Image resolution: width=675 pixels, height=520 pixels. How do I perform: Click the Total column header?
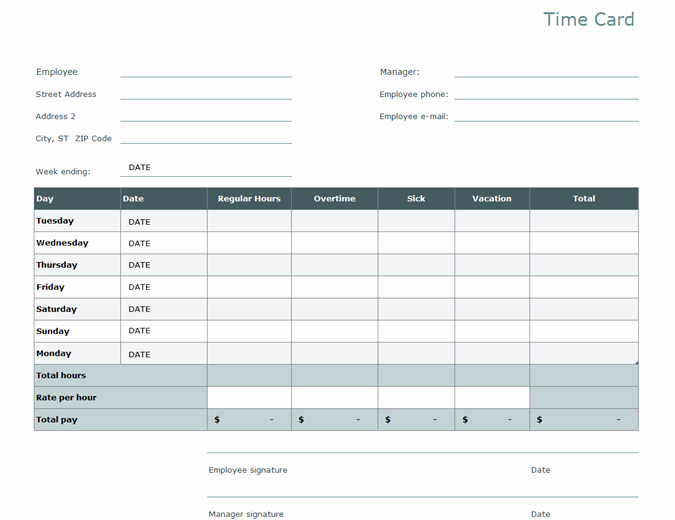click(584, 198)
